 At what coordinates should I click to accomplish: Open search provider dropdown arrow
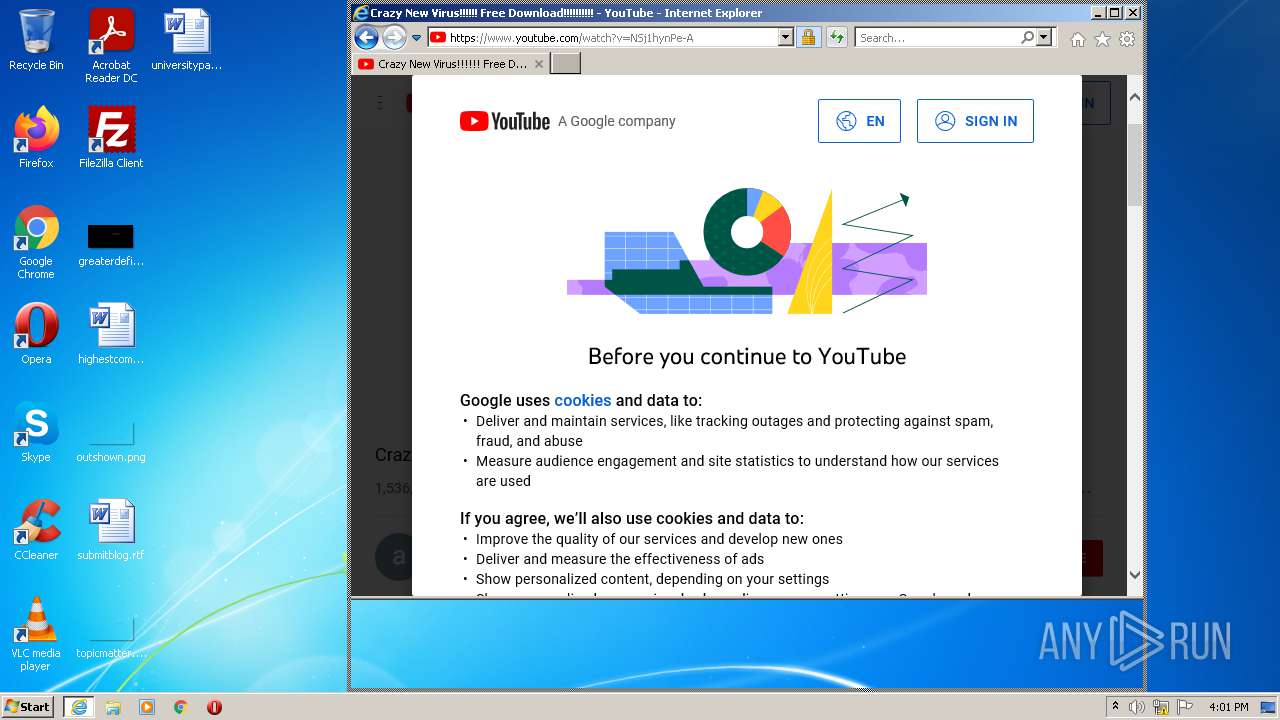pyautogui.click(x=1044, y=38)
